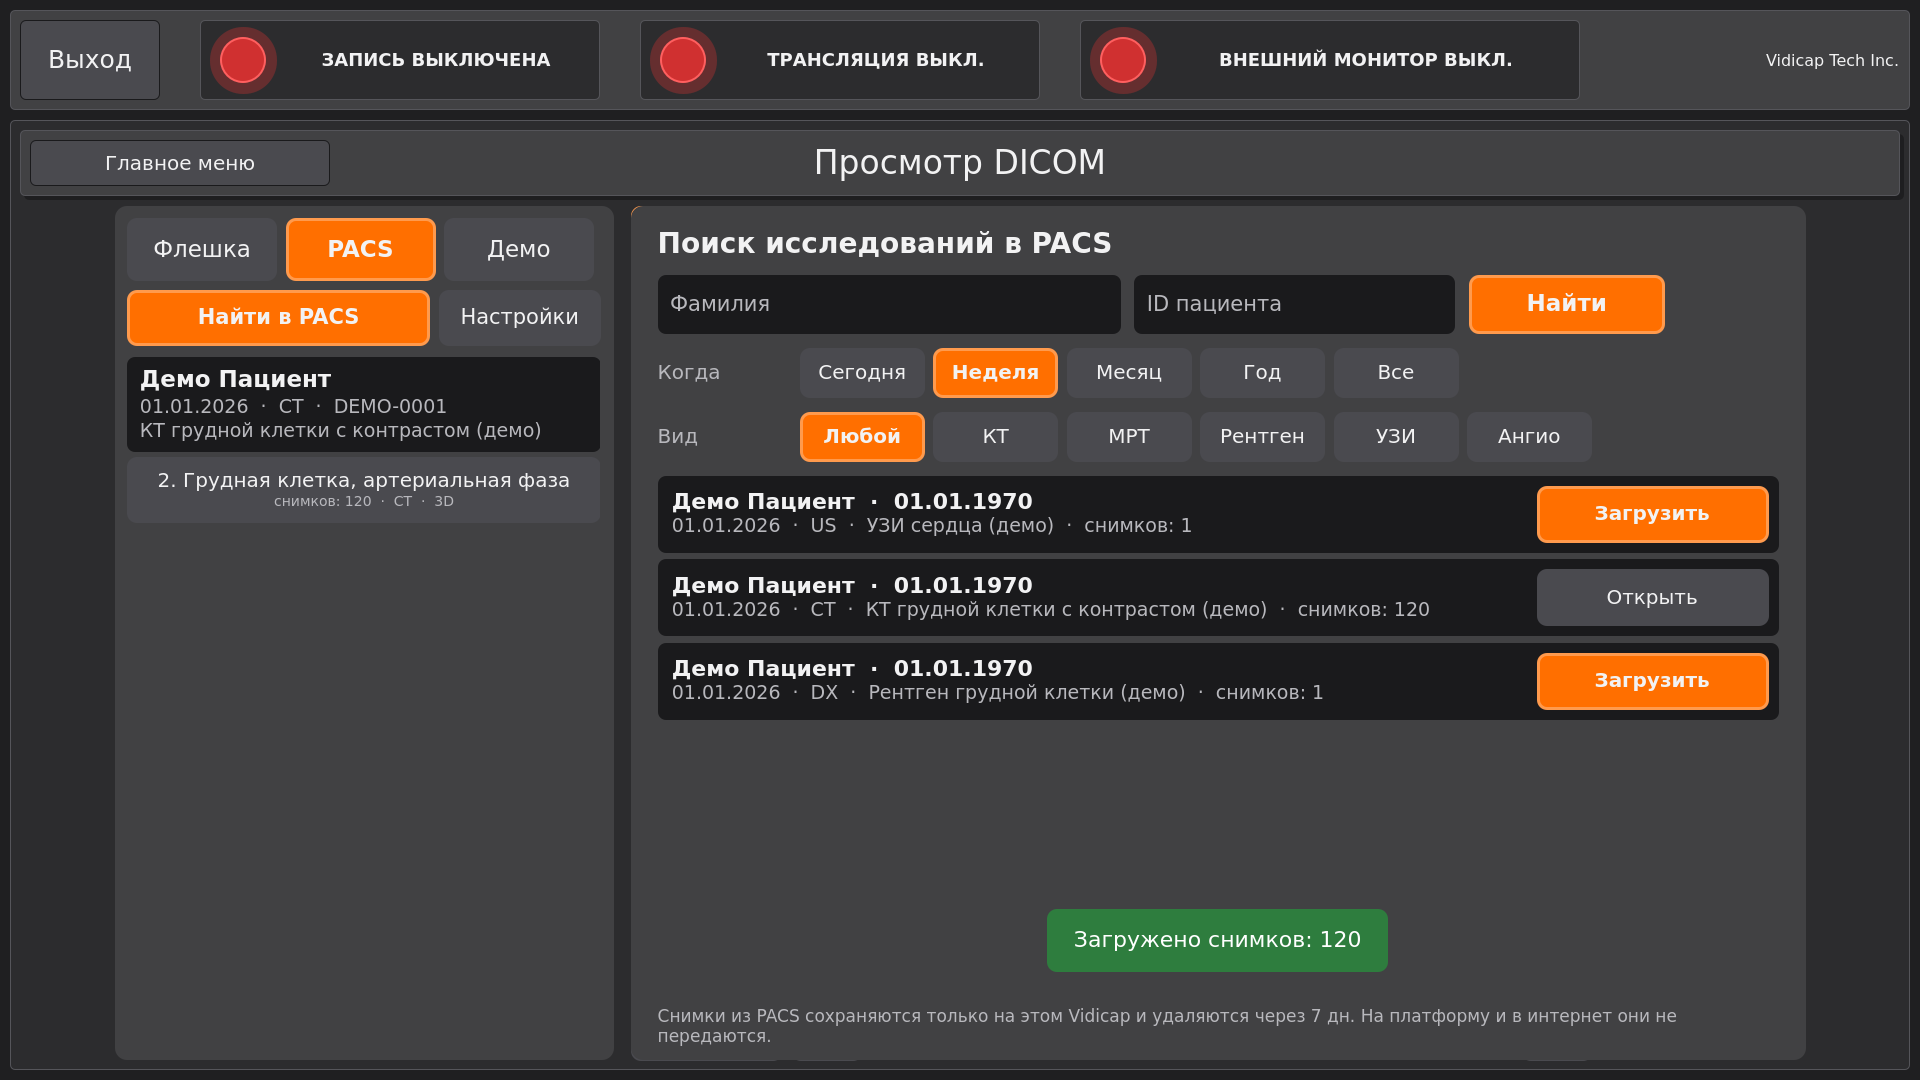Image resolution: width=1920 pixels, height=1080 pixels.
Task: Choose modality filter МРТ
Action: coord(1129,437)
